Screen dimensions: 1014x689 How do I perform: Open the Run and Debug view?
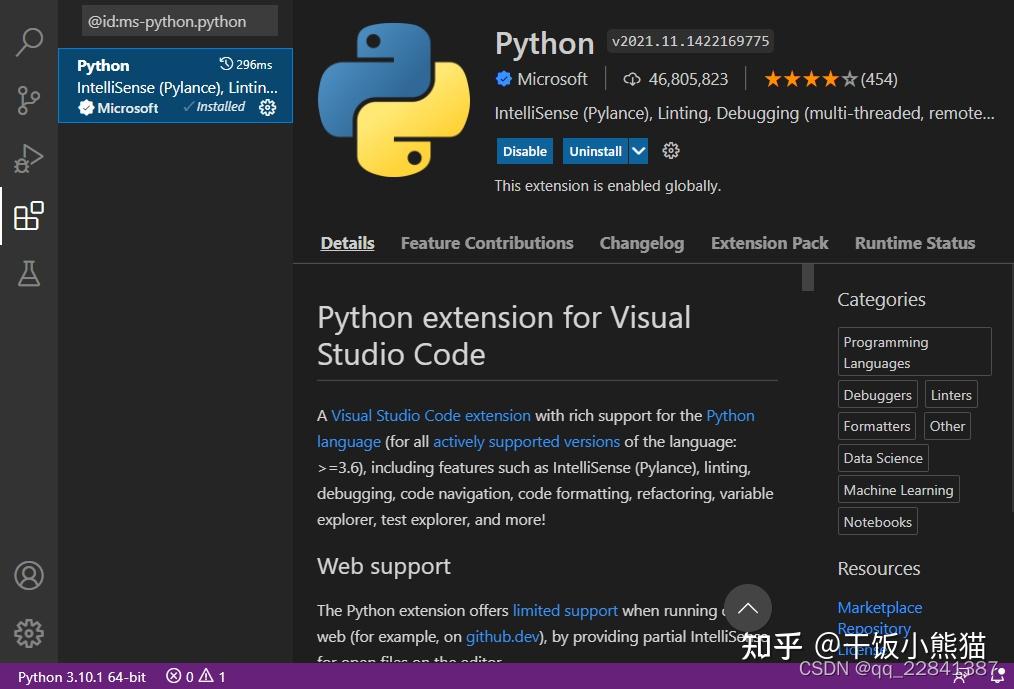29,157
